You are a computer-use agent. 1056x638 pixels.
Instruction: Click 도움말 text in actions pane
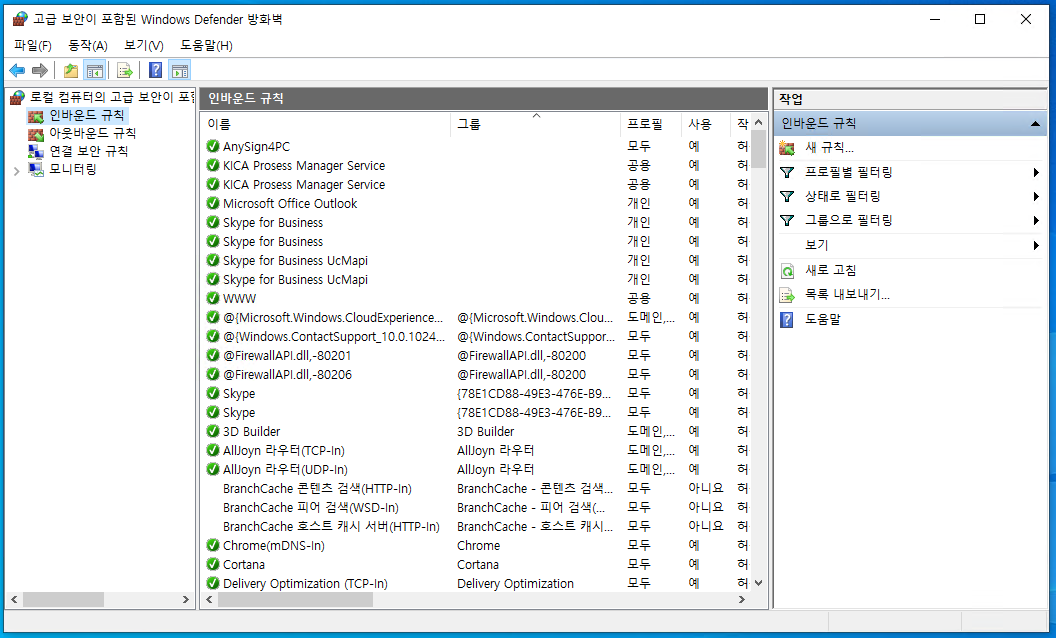point(823,319)
